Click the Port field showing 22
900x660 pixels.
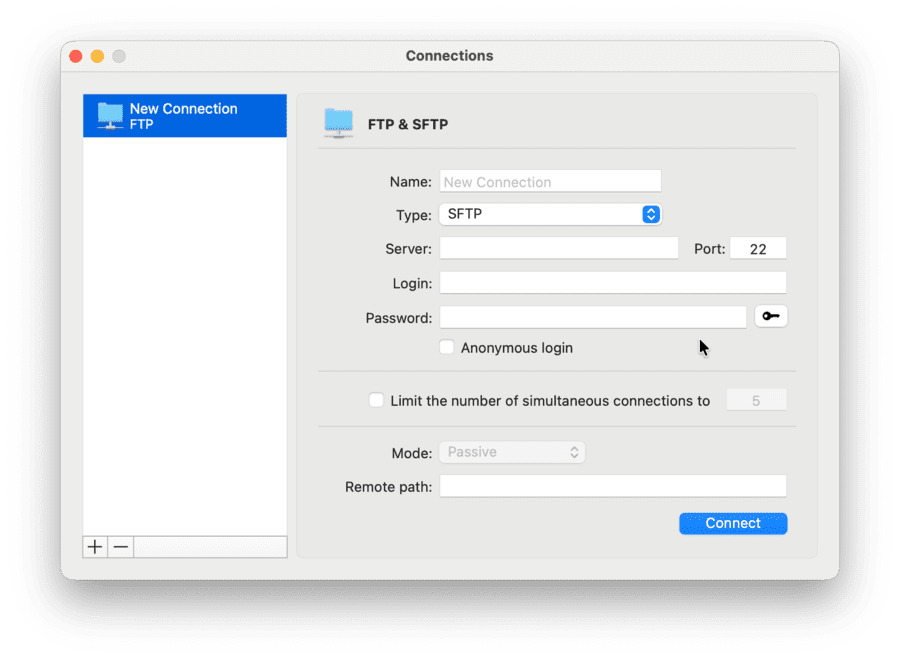758,248
